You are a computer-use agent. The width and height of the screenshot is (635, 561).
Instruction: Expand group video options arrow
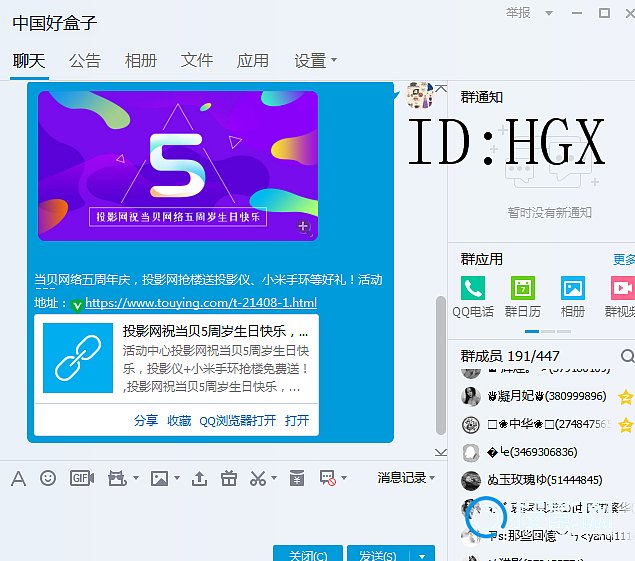(x=136, y=478)
